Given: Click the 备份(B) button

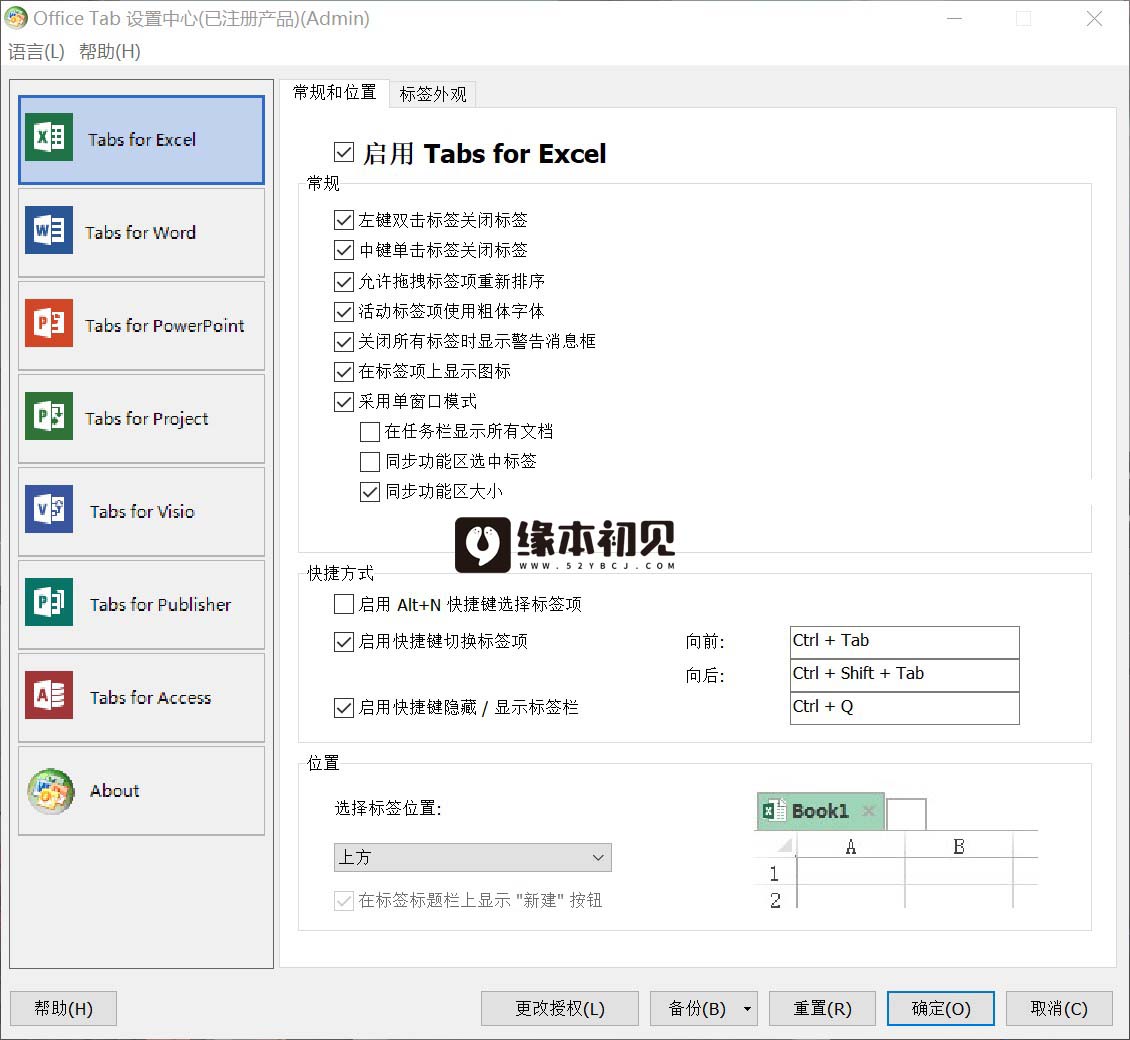Looking at the screenshot, I should 695,1008.
